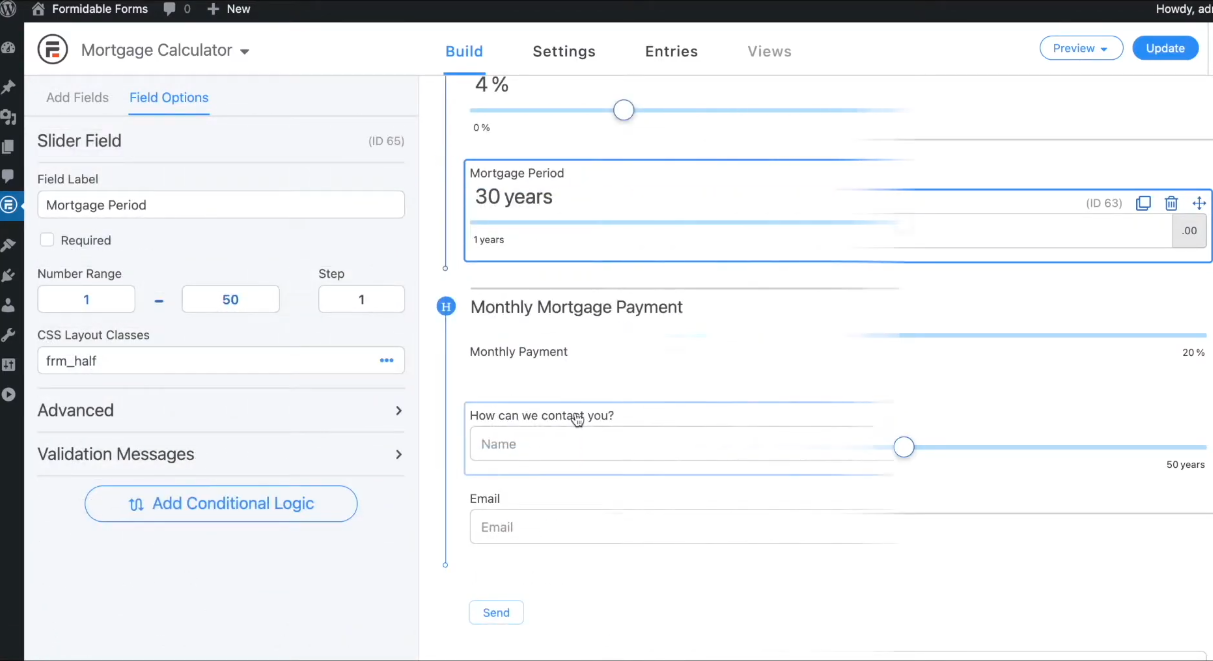Image resolution: width=1213 pixels, height=661 pixels.
Task: Click the duplicate field icon for Mortgage Period
Action: (1143, 203)
